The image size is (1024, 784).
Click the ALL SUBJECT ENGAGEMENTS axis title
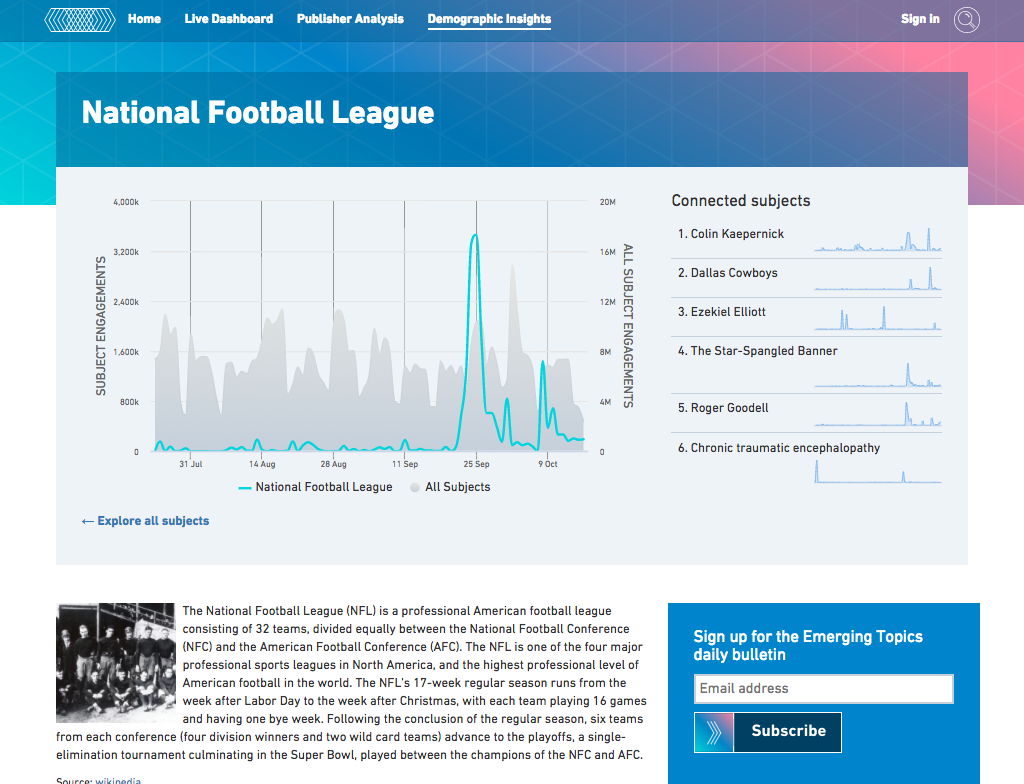click(x=628, y=326)
